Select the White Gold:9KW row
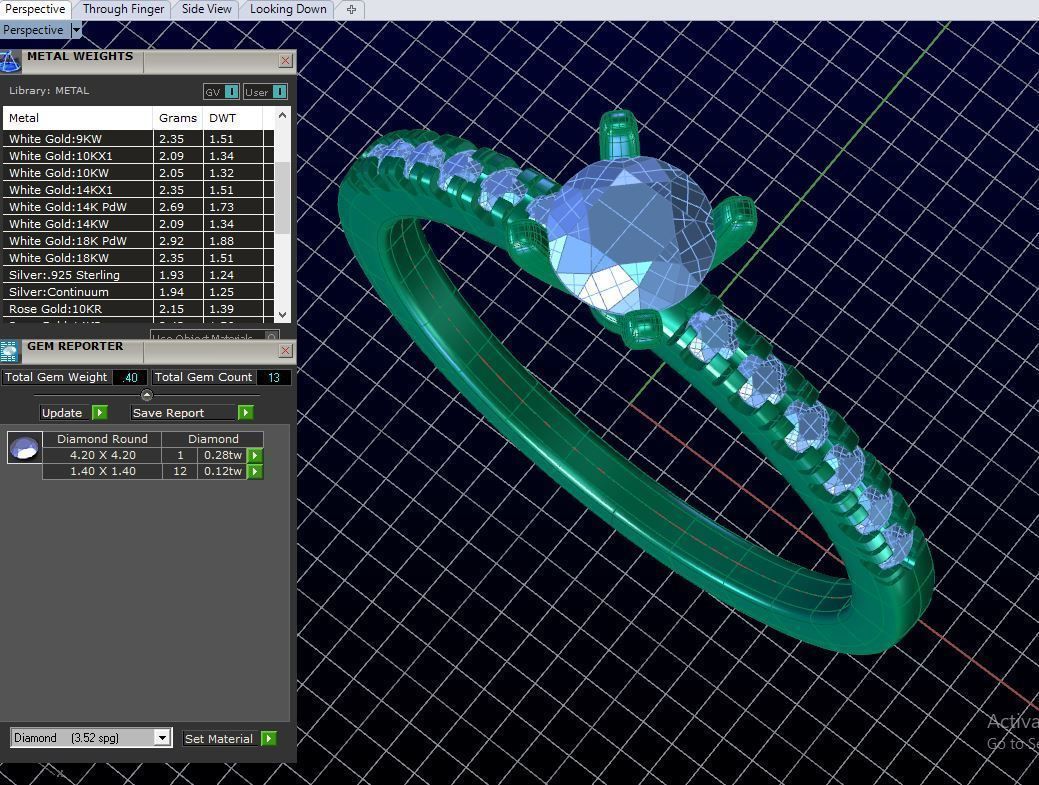Viewport: 1039px width, 785px height. click(138, 139)
